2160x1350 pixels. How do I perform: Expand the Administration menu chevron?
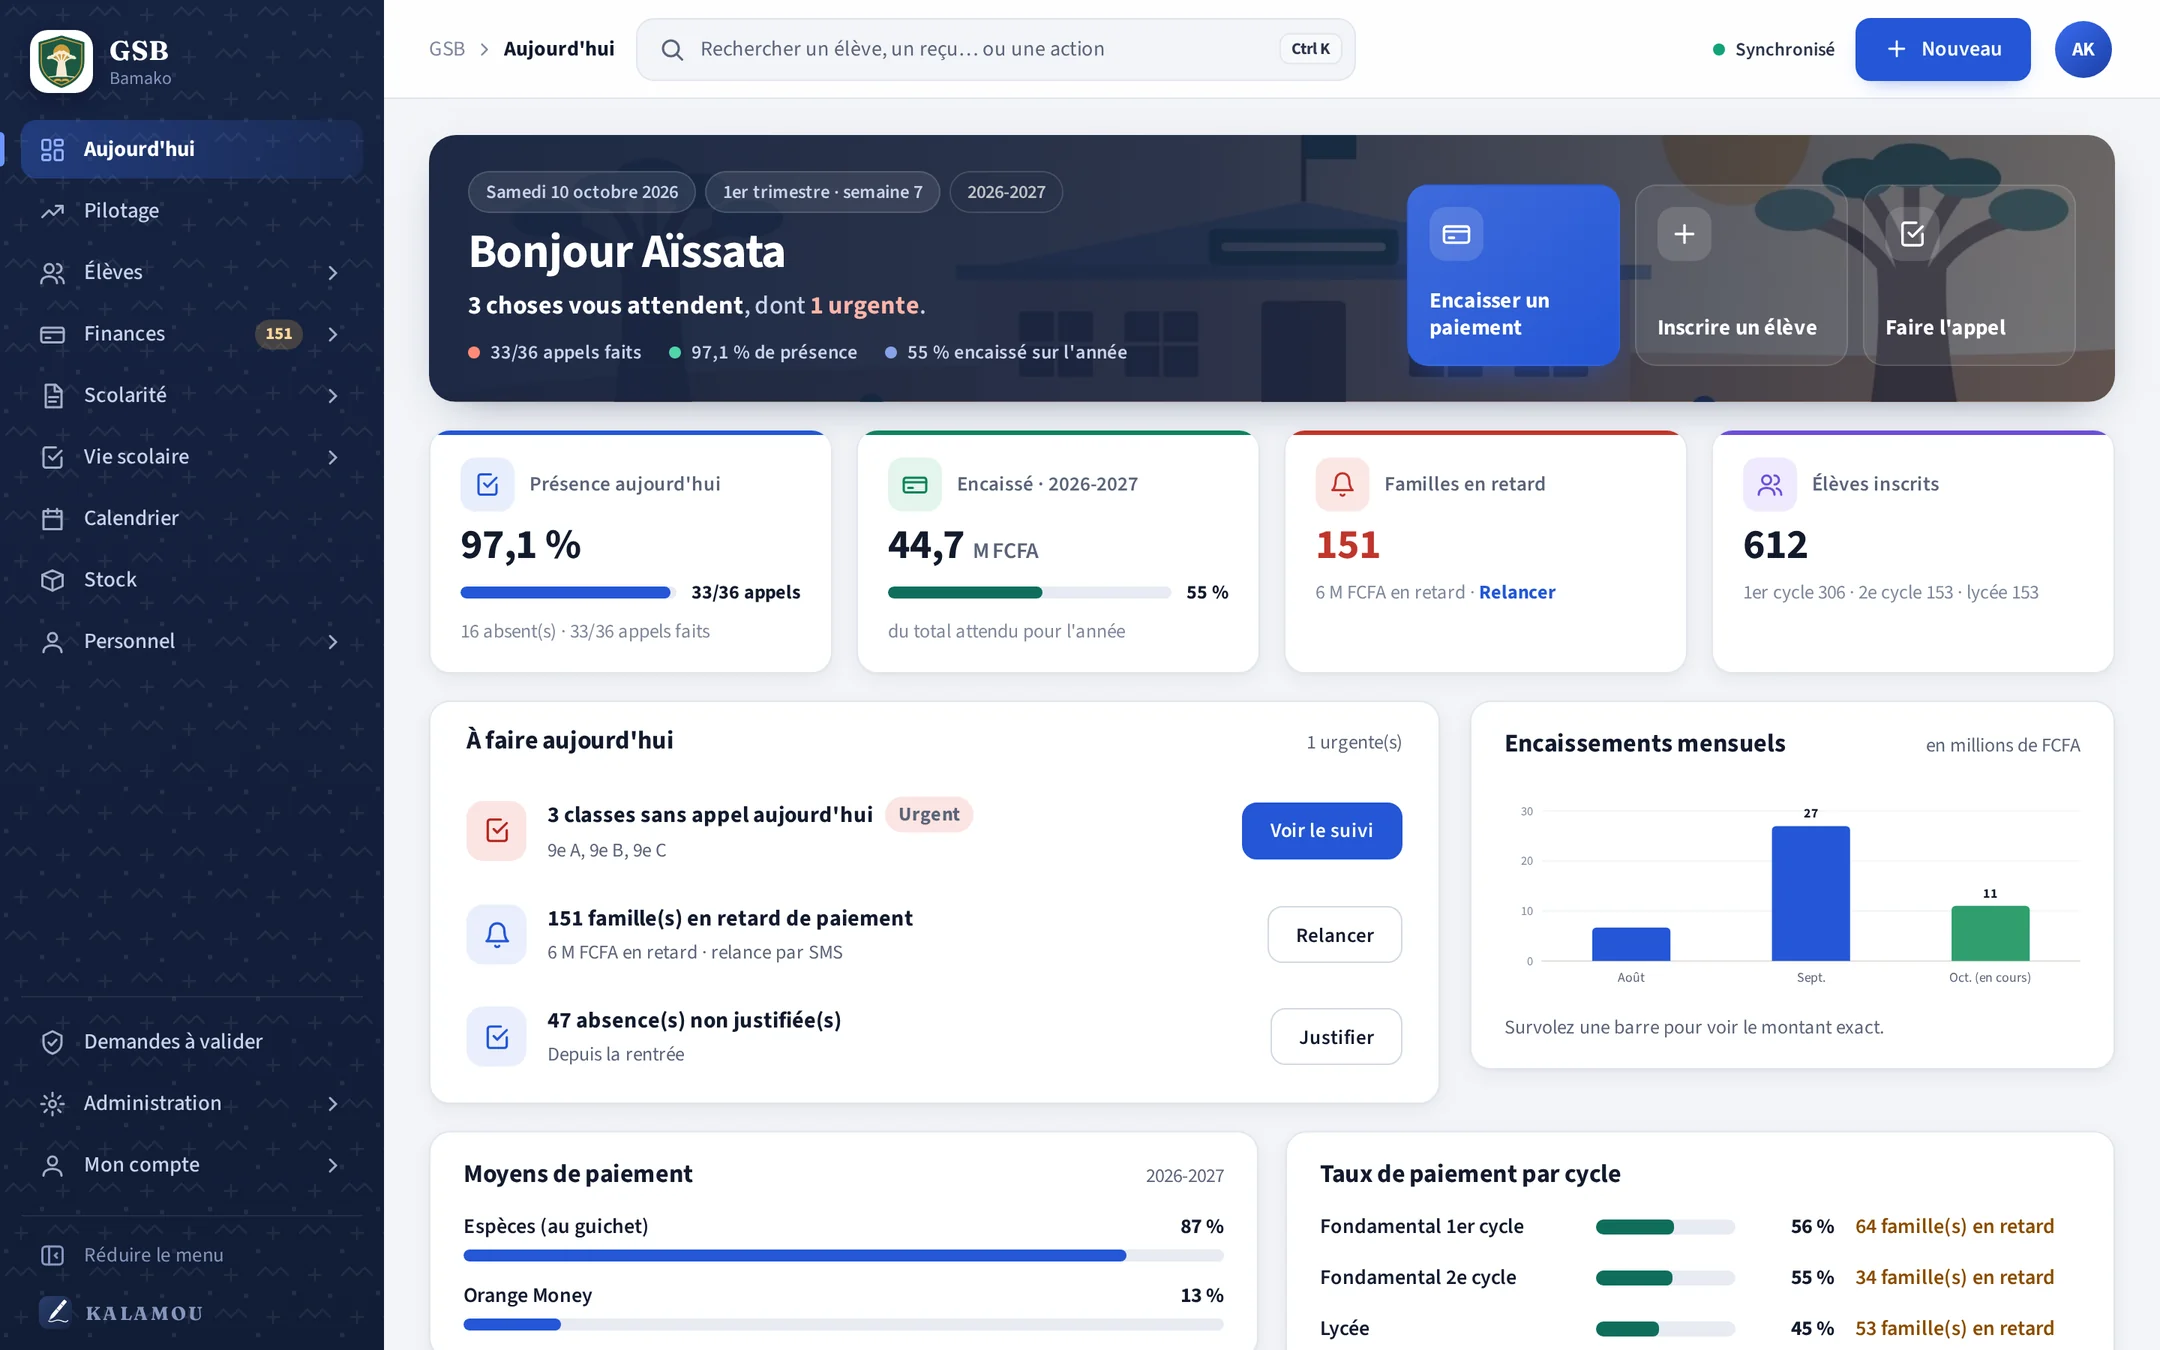(333, 1104)
